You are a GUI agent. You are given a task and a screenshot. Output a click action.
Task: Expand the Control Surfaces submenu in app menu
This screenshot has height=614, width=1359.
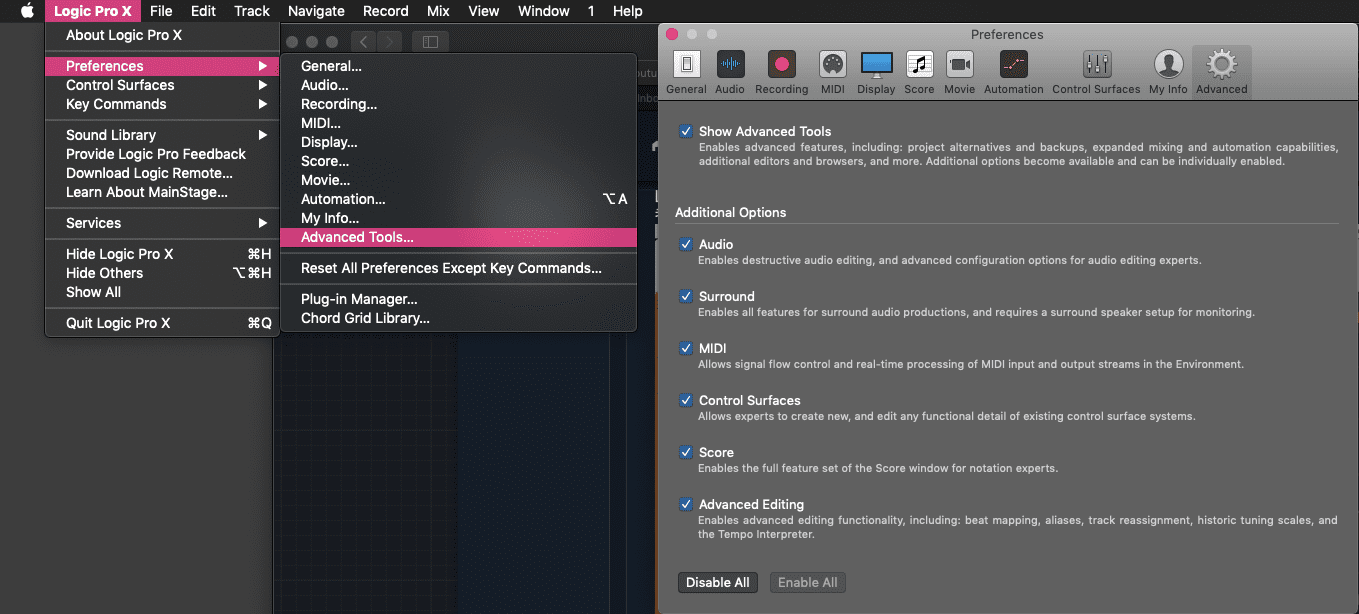[162, 85]
